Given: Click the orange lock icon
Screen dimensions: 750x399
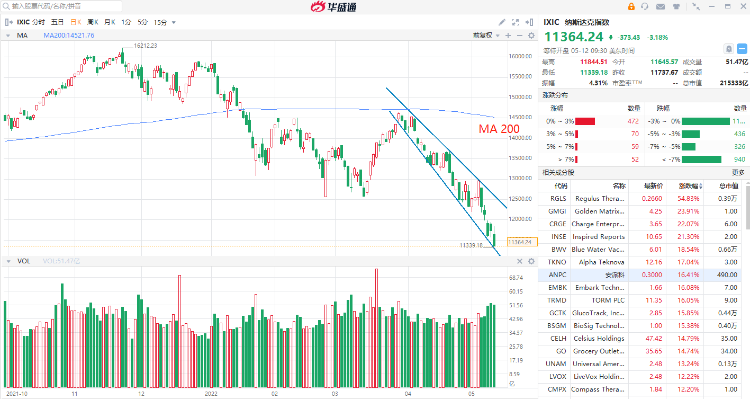Looking at the screenshot, I should pyautogui.click(x=631, y=7).
